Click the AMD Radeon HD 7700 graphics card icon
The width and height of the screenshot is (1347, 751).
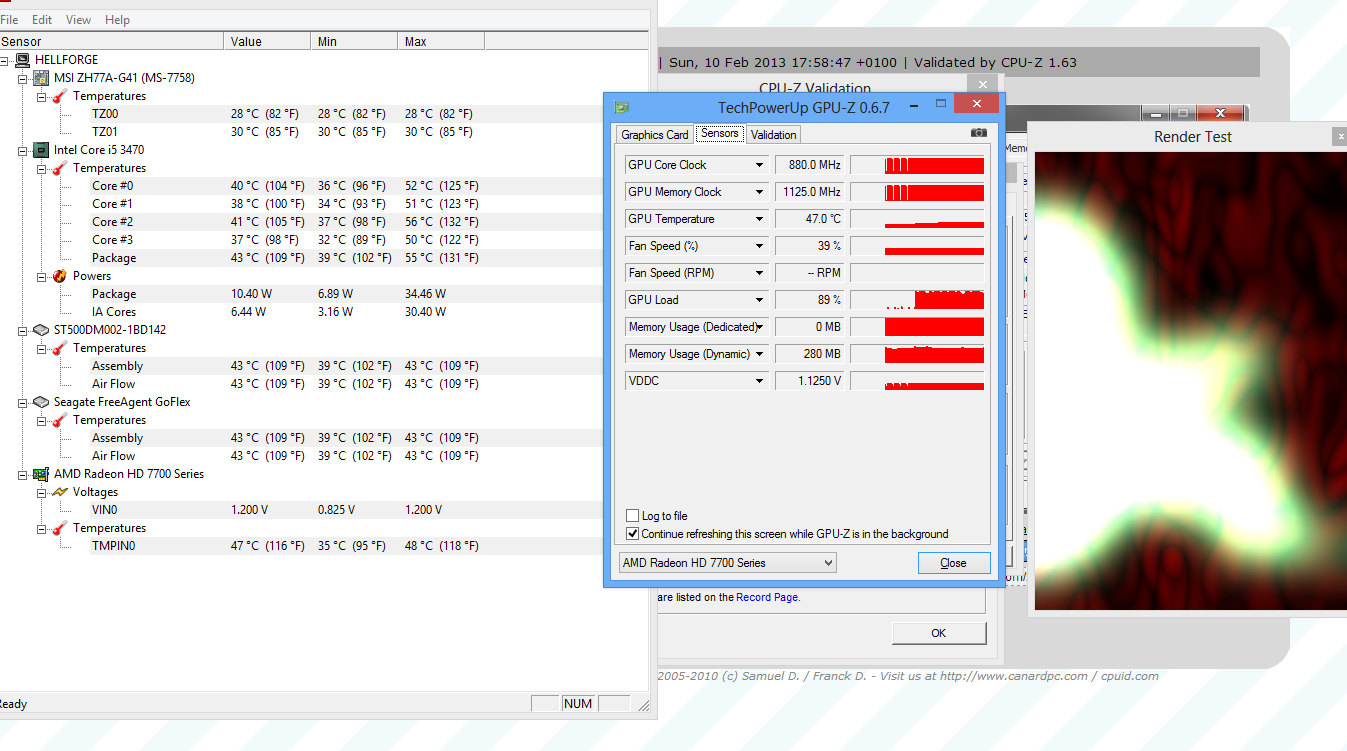coord(42,474)
